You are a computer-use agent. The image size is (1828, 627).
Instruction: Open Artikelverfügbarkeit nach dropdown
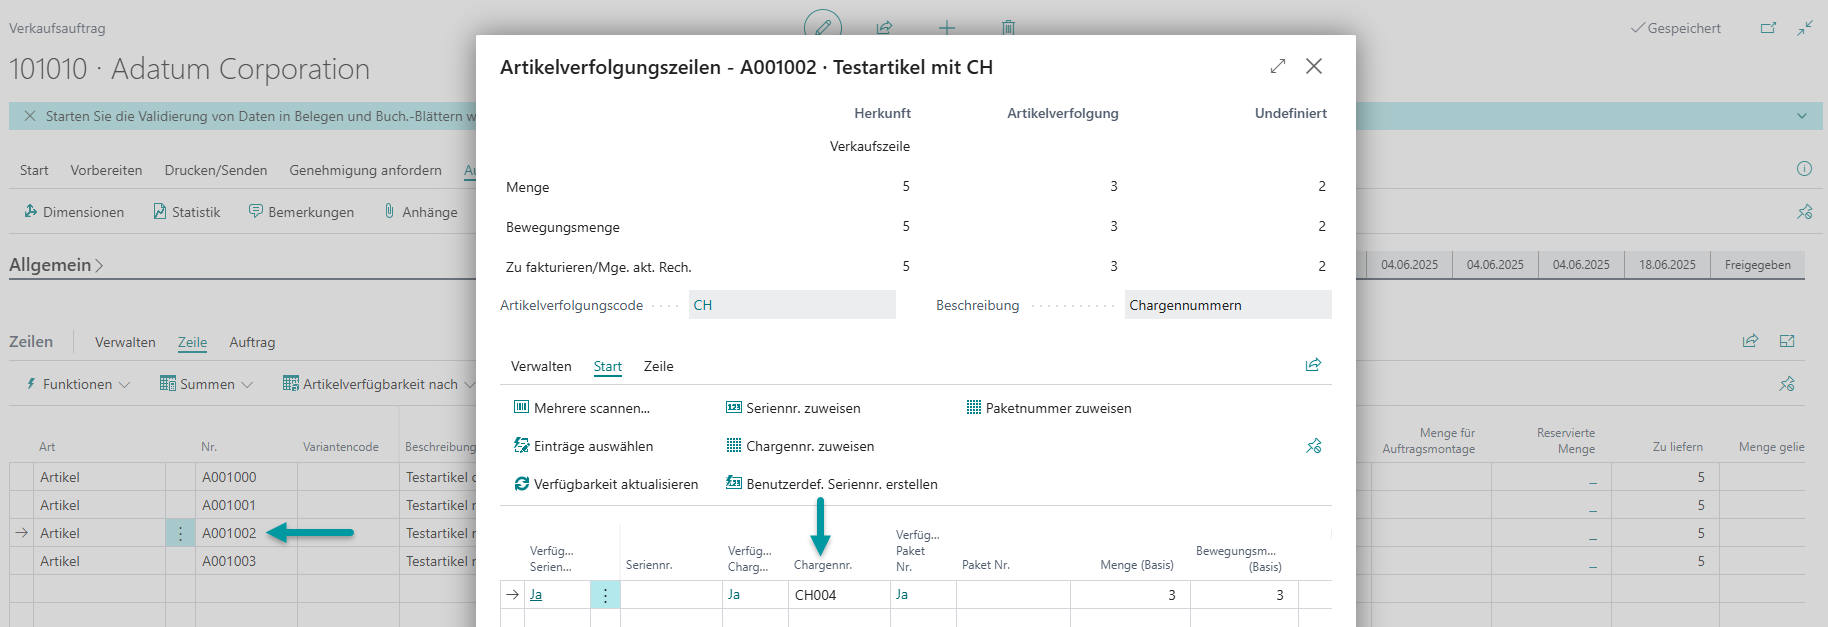[x=379, y=384]
